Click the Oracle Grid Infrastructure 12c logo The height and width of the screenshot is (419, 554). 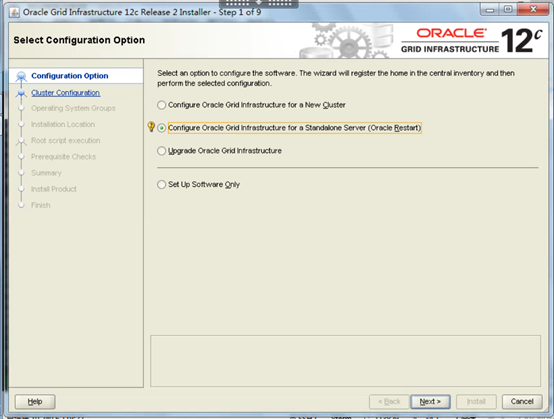click(471, 41)
